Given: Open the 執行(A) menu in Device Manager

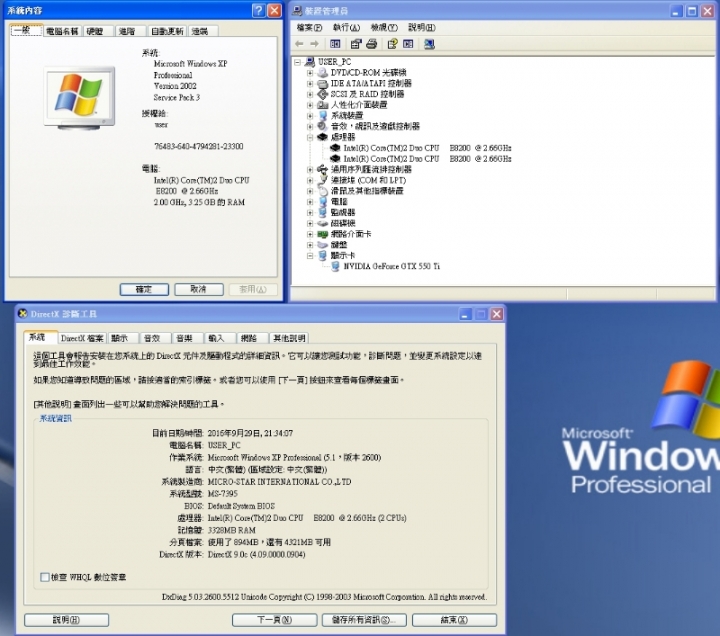Looking at the screenshot, I should [346, 28].
